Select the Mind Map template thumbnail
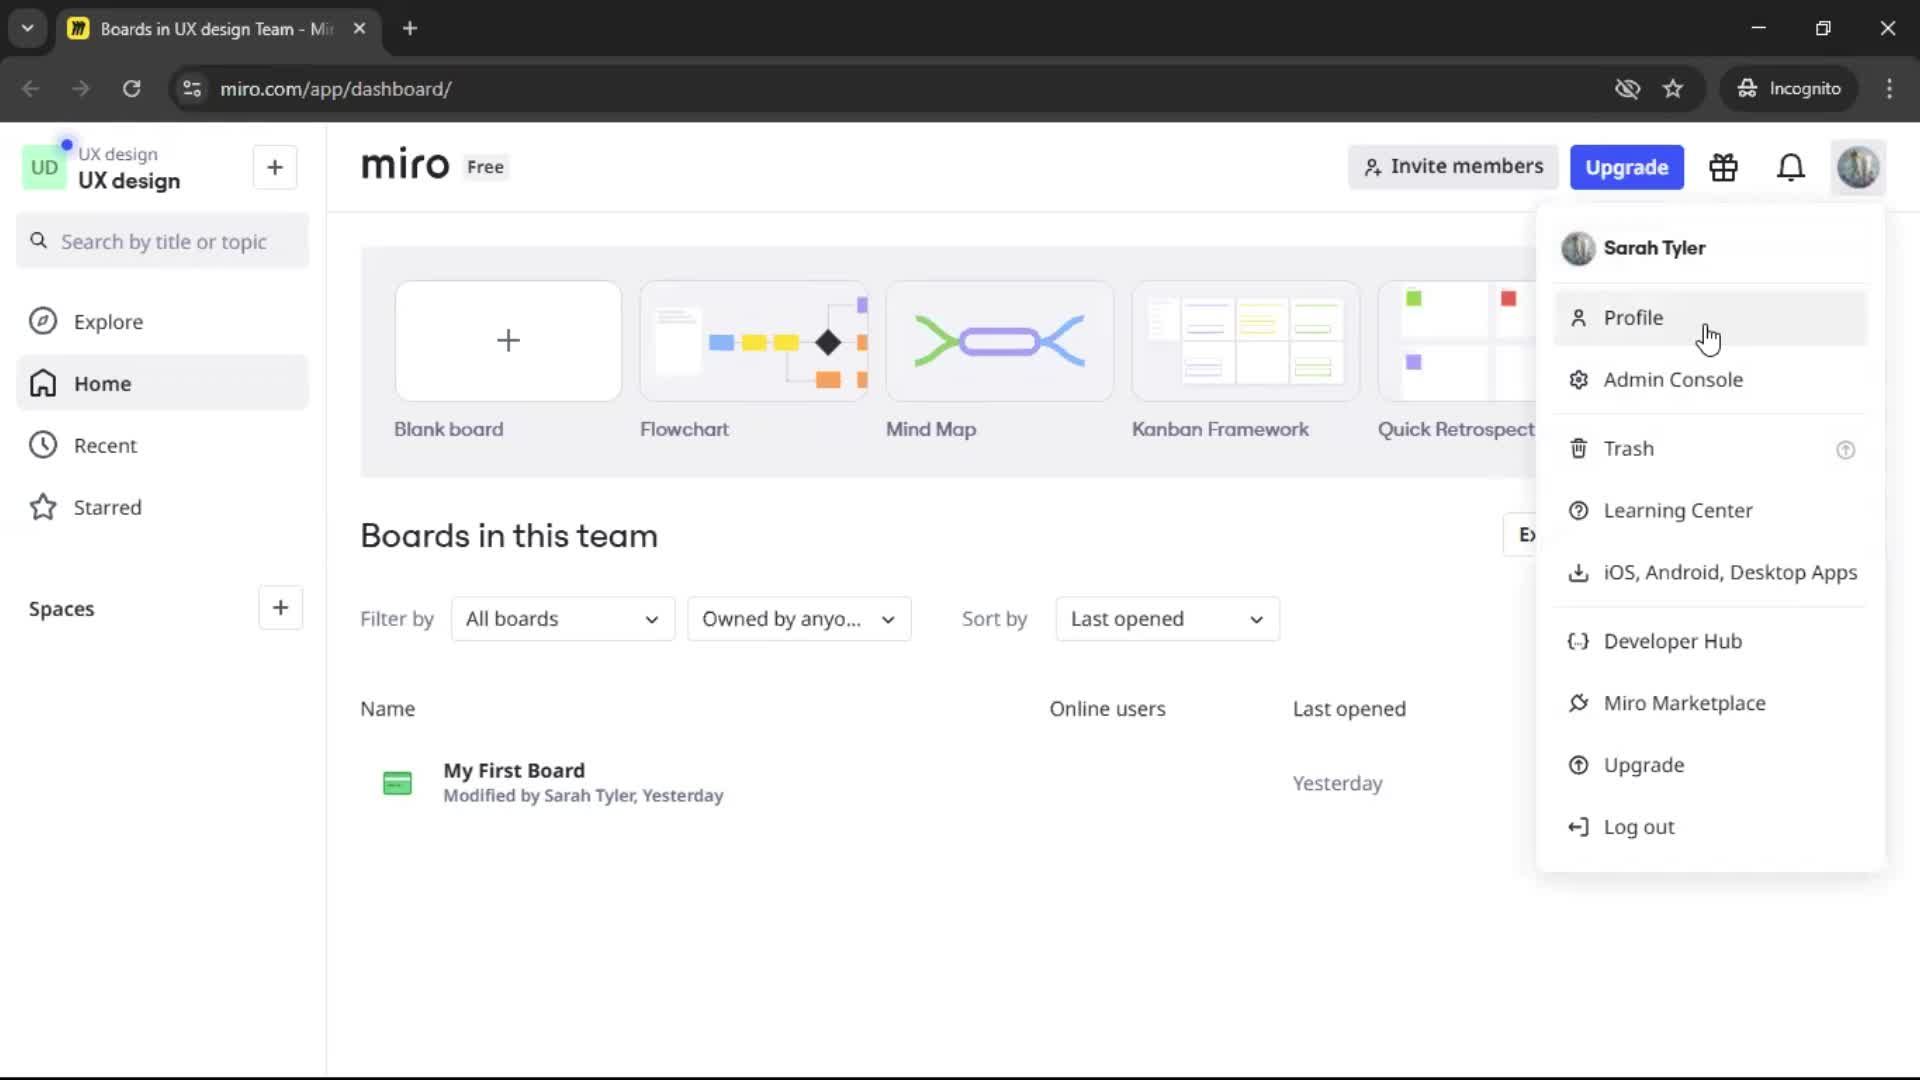The image size is (1920, 1080). click(1000, 341)
